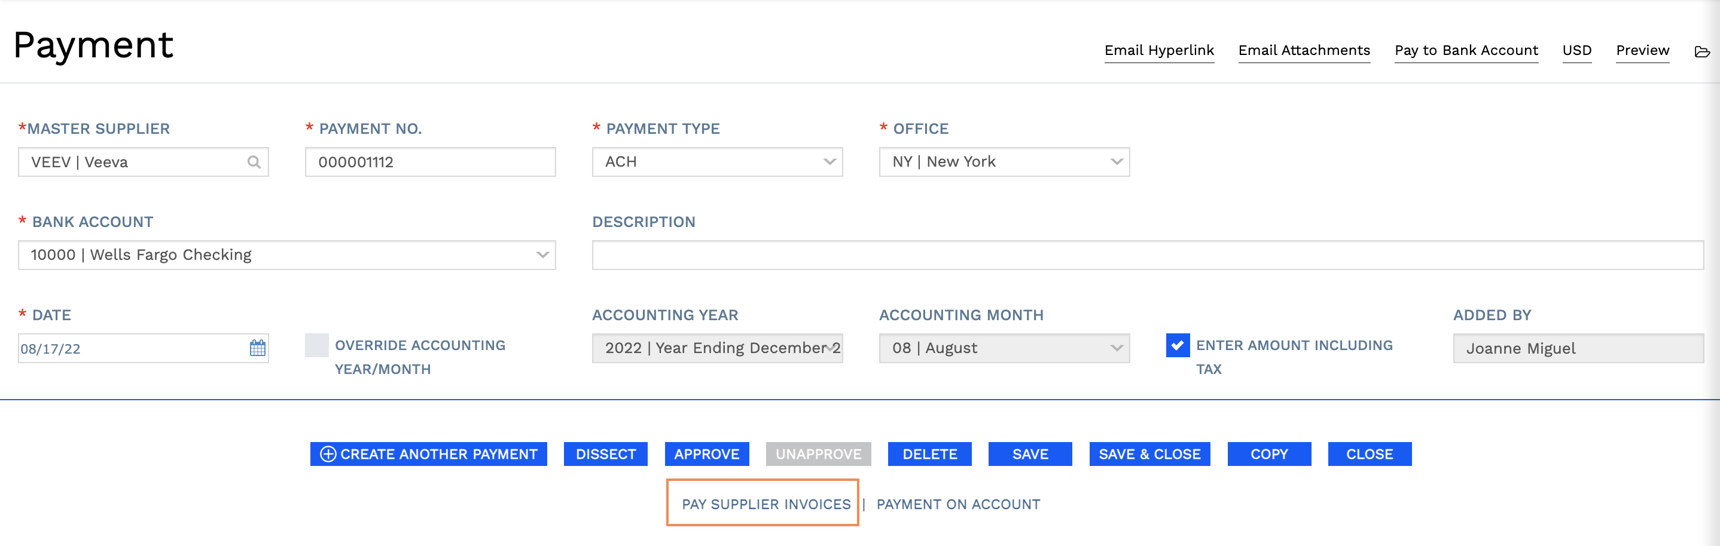Screen dimensions: 1720x546
Task: Click the Payment page heading
Action: click(93, 45)
